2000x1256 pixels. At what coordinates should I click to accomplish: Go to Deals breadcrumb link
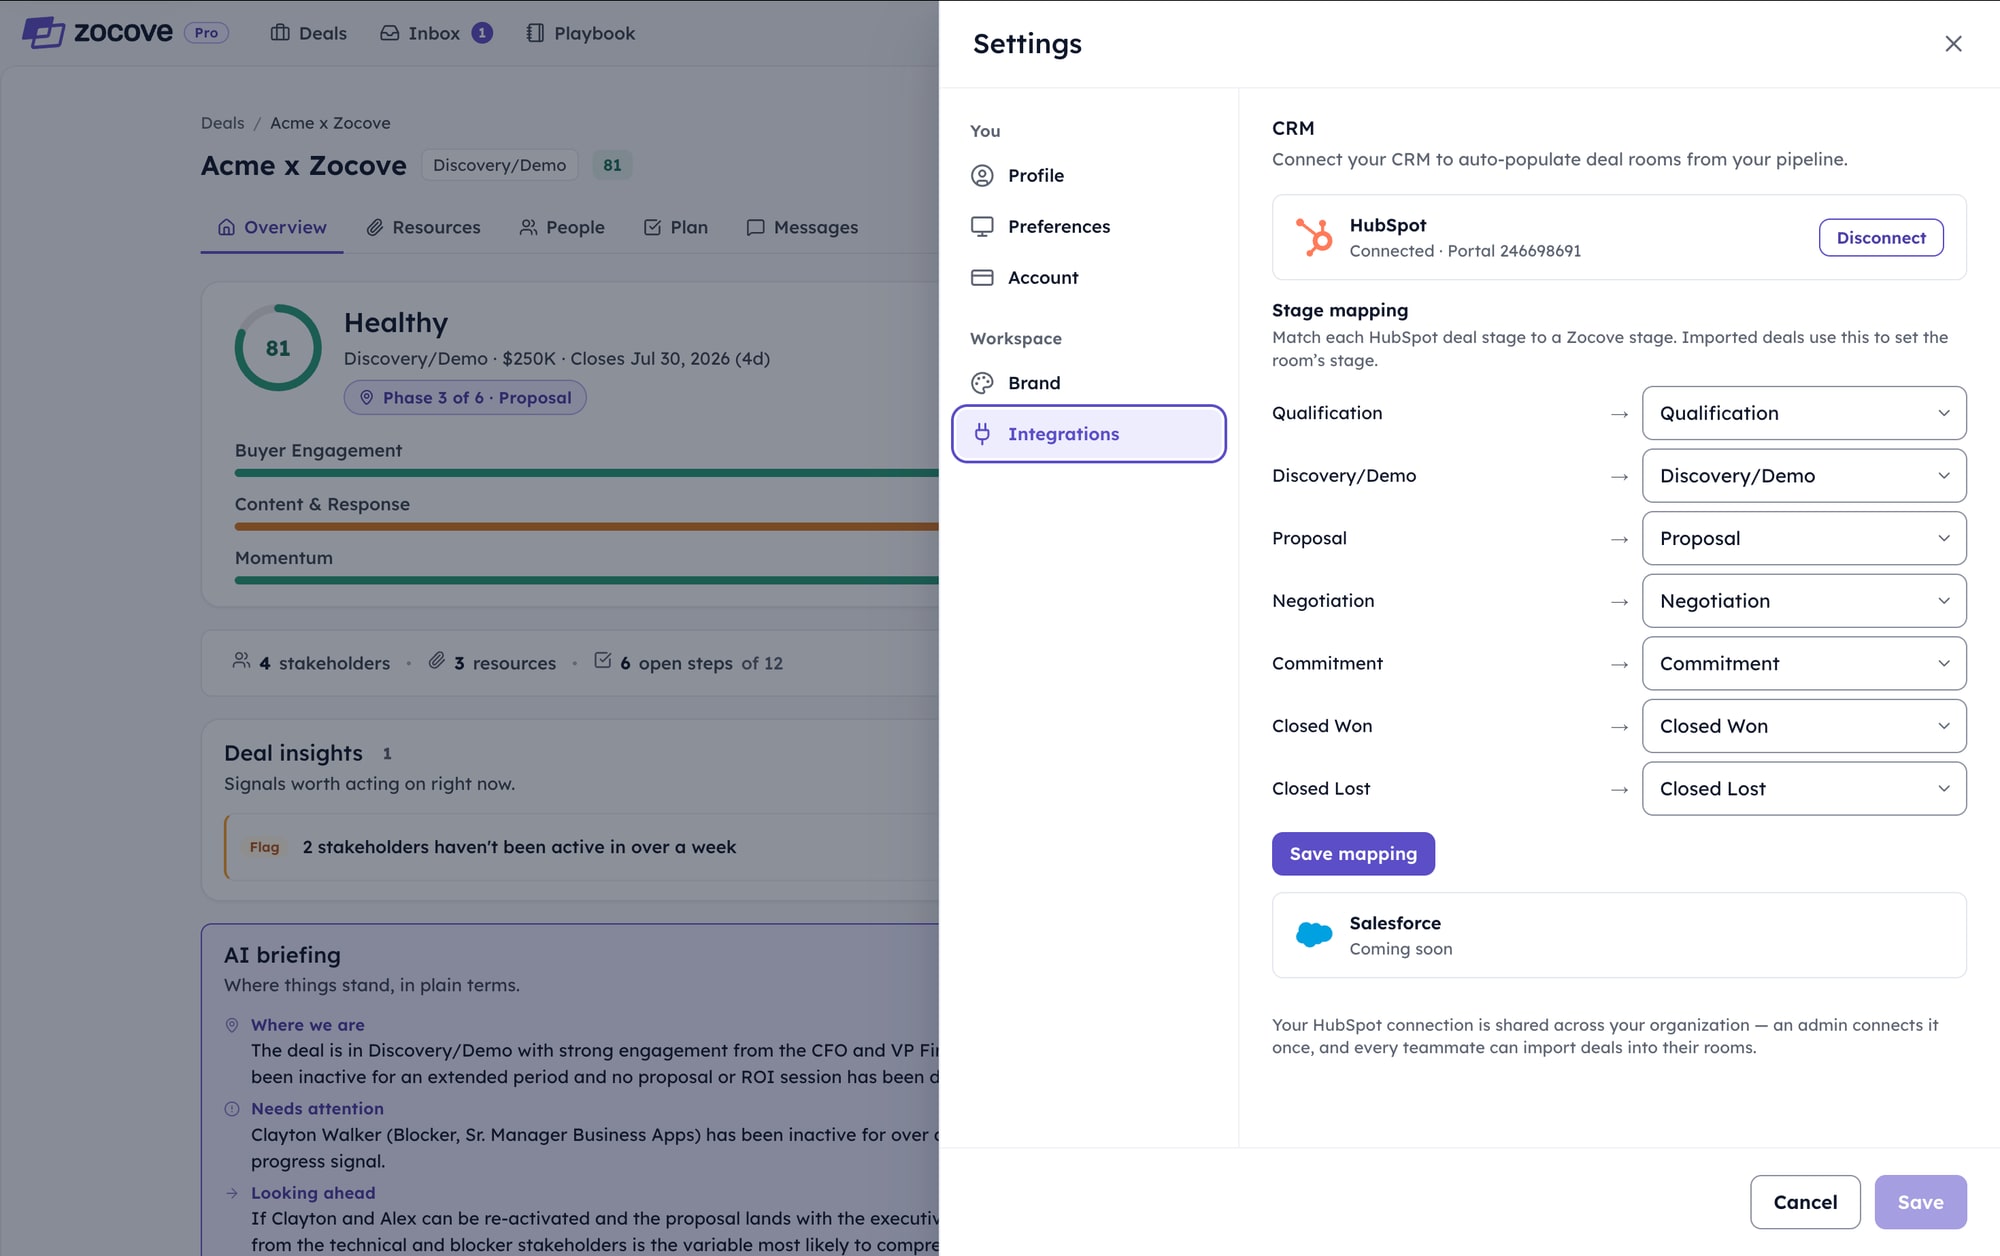click(x=222, y=123)
